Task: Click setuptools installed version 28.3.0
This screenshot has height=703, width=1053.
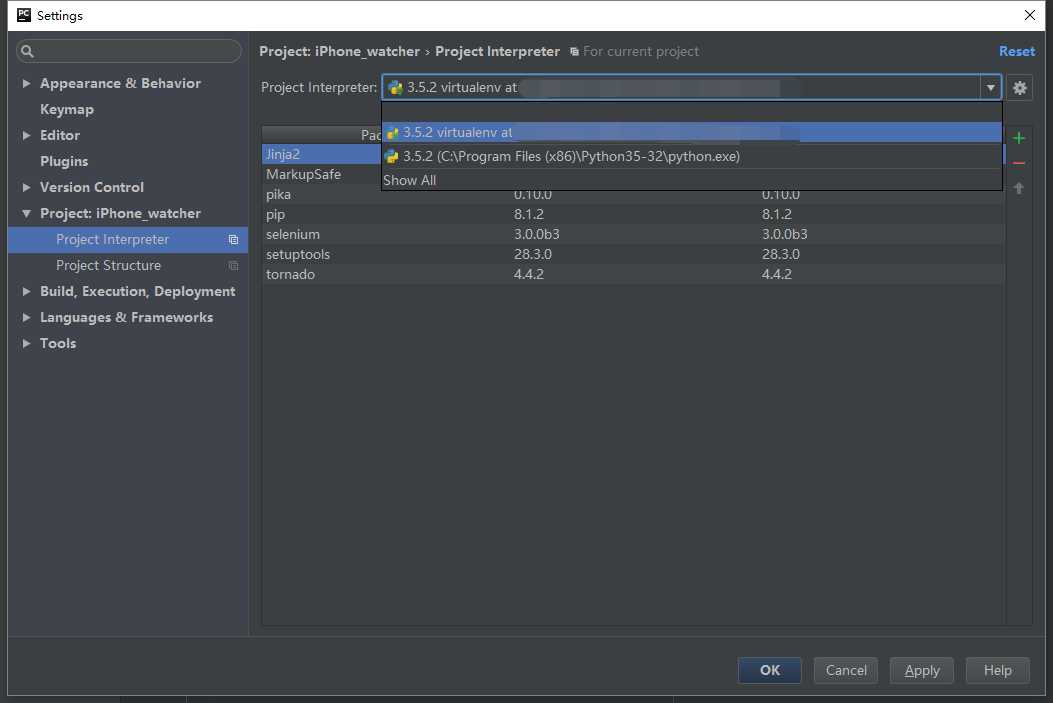Action: pos(533,254)
